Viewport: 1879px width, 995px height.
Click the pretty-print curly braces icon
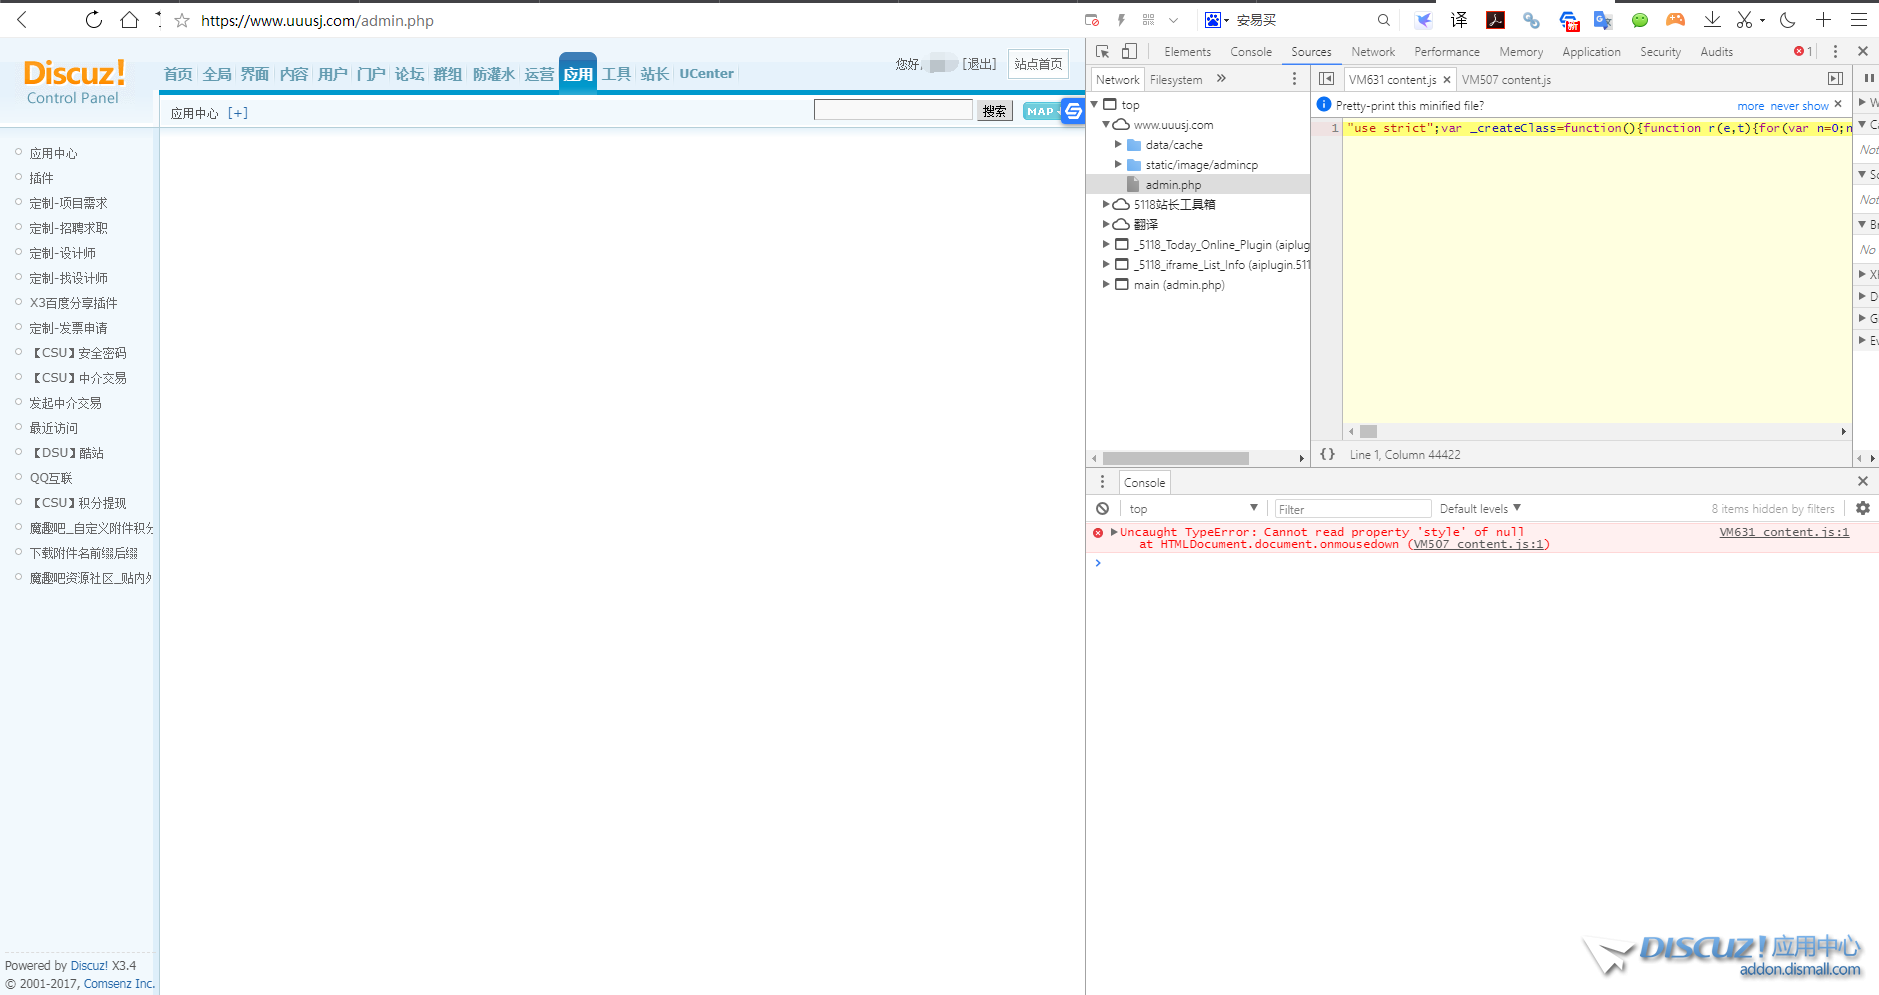pos(1327,454)
